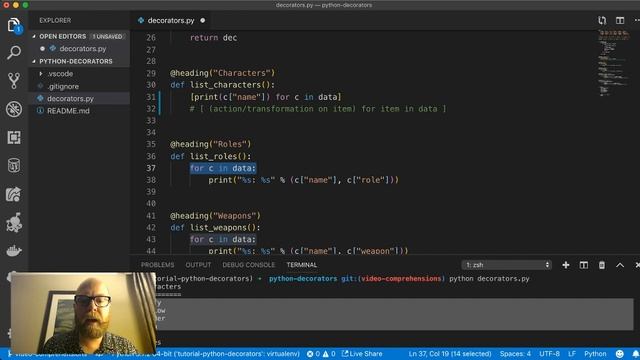This screenshot has width=640, height=360.
Task: Create a new terminal with plus icon
Action: pyautogui.click(x=566, y=265)
